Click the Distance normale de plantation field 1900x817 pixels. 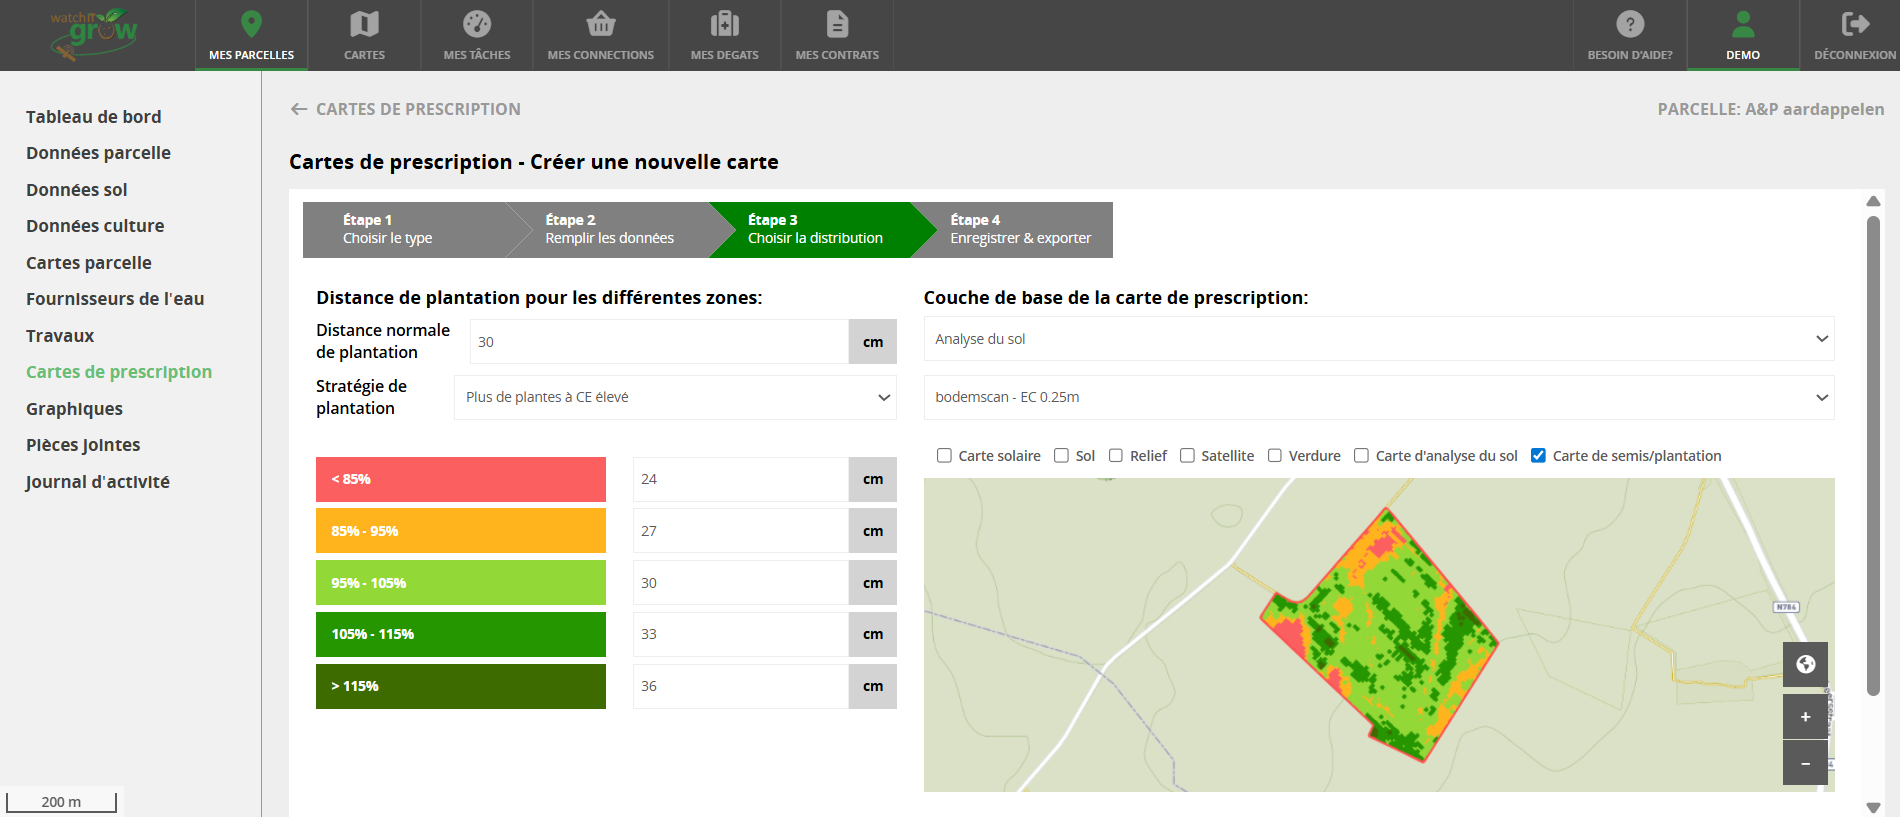coord(659,342)
